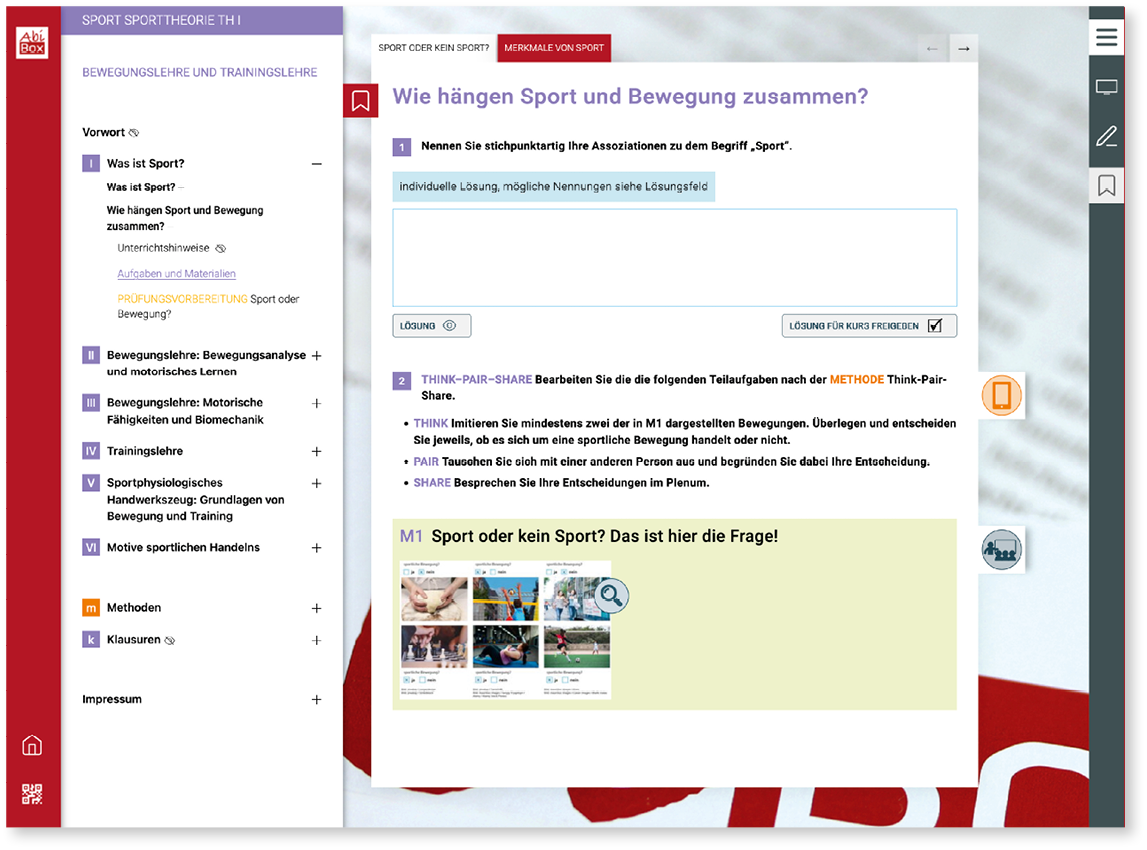Select the pencil annotation tool
The width and height of the screenshot is (1147, 850).
(1106, 137)
